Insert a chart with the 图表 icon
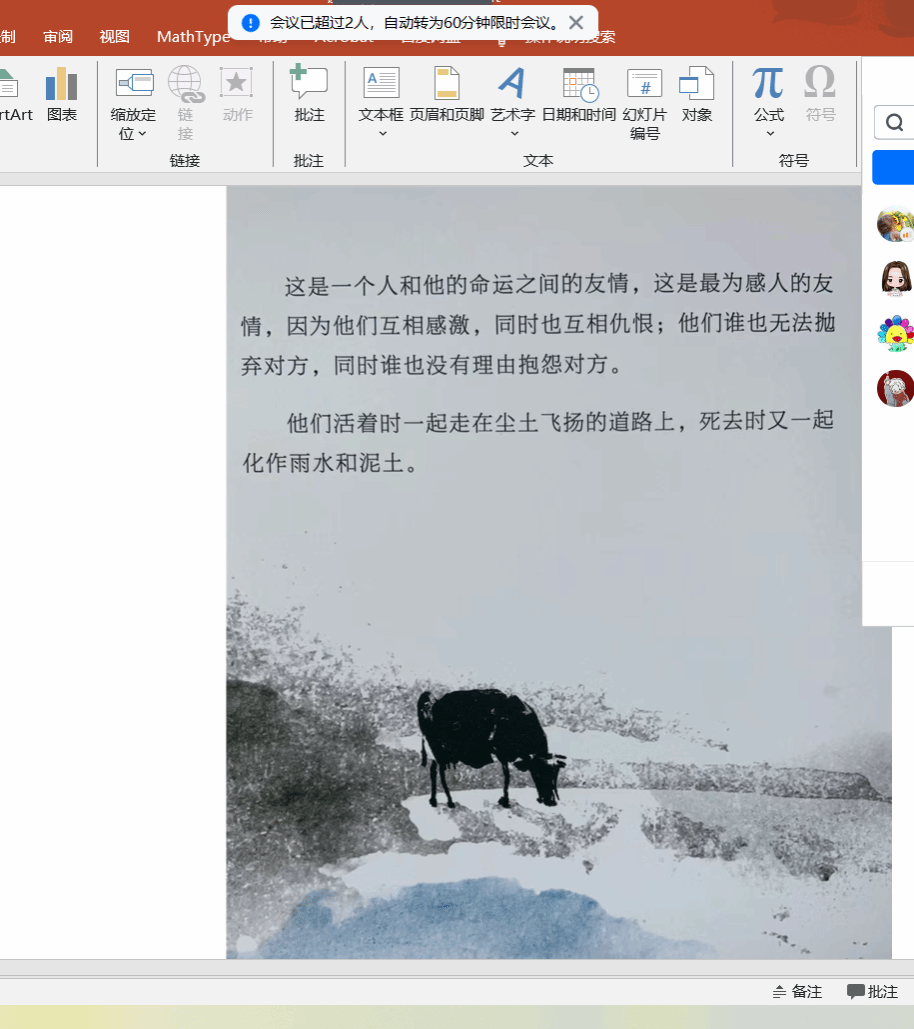Screen dimensions: 914x1029 point(61,94)
